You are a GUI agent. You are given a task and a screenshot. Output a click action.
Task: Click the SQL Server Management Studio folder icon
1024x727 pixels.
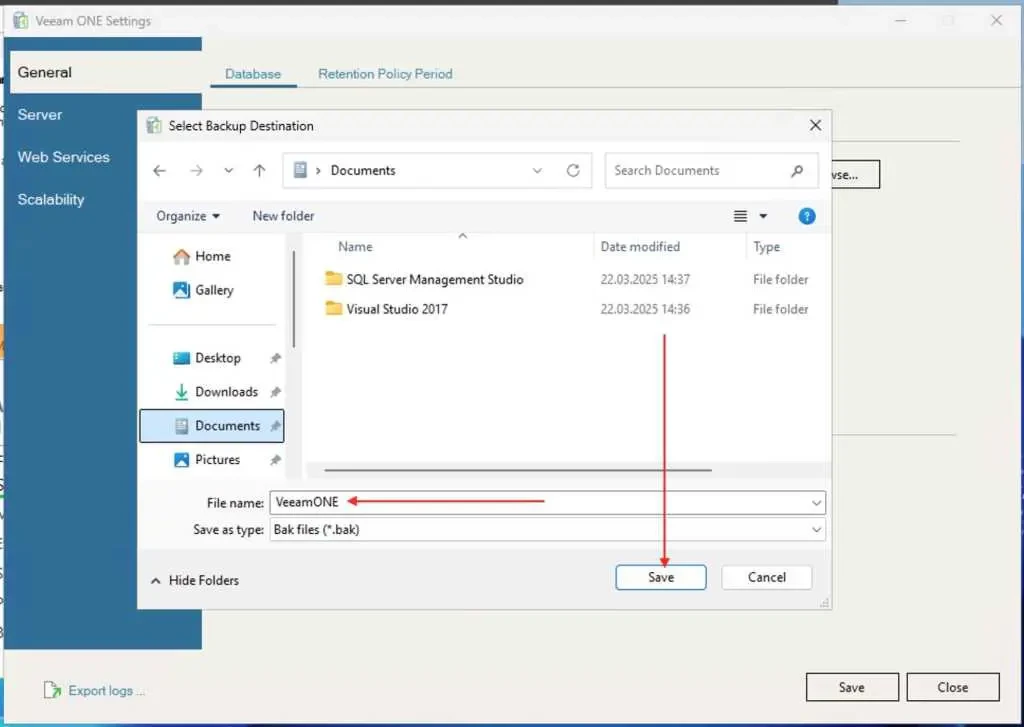[334, 279]
